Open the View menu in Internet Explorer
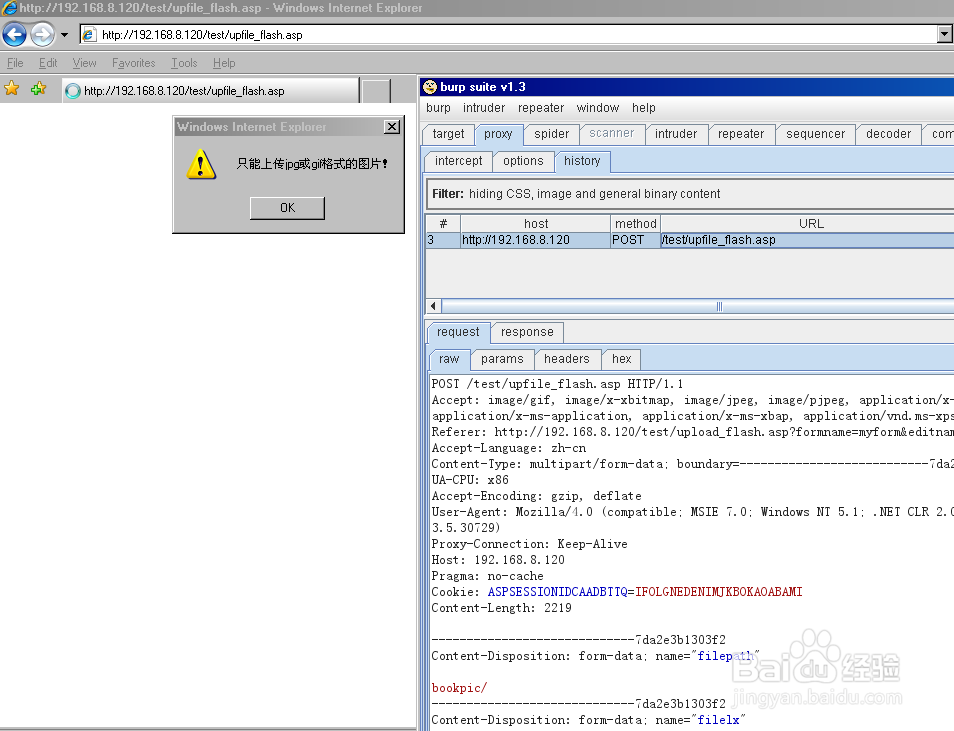Image resolution: width=954 pixels, height=731 pixels. click(x=85, y=63)
